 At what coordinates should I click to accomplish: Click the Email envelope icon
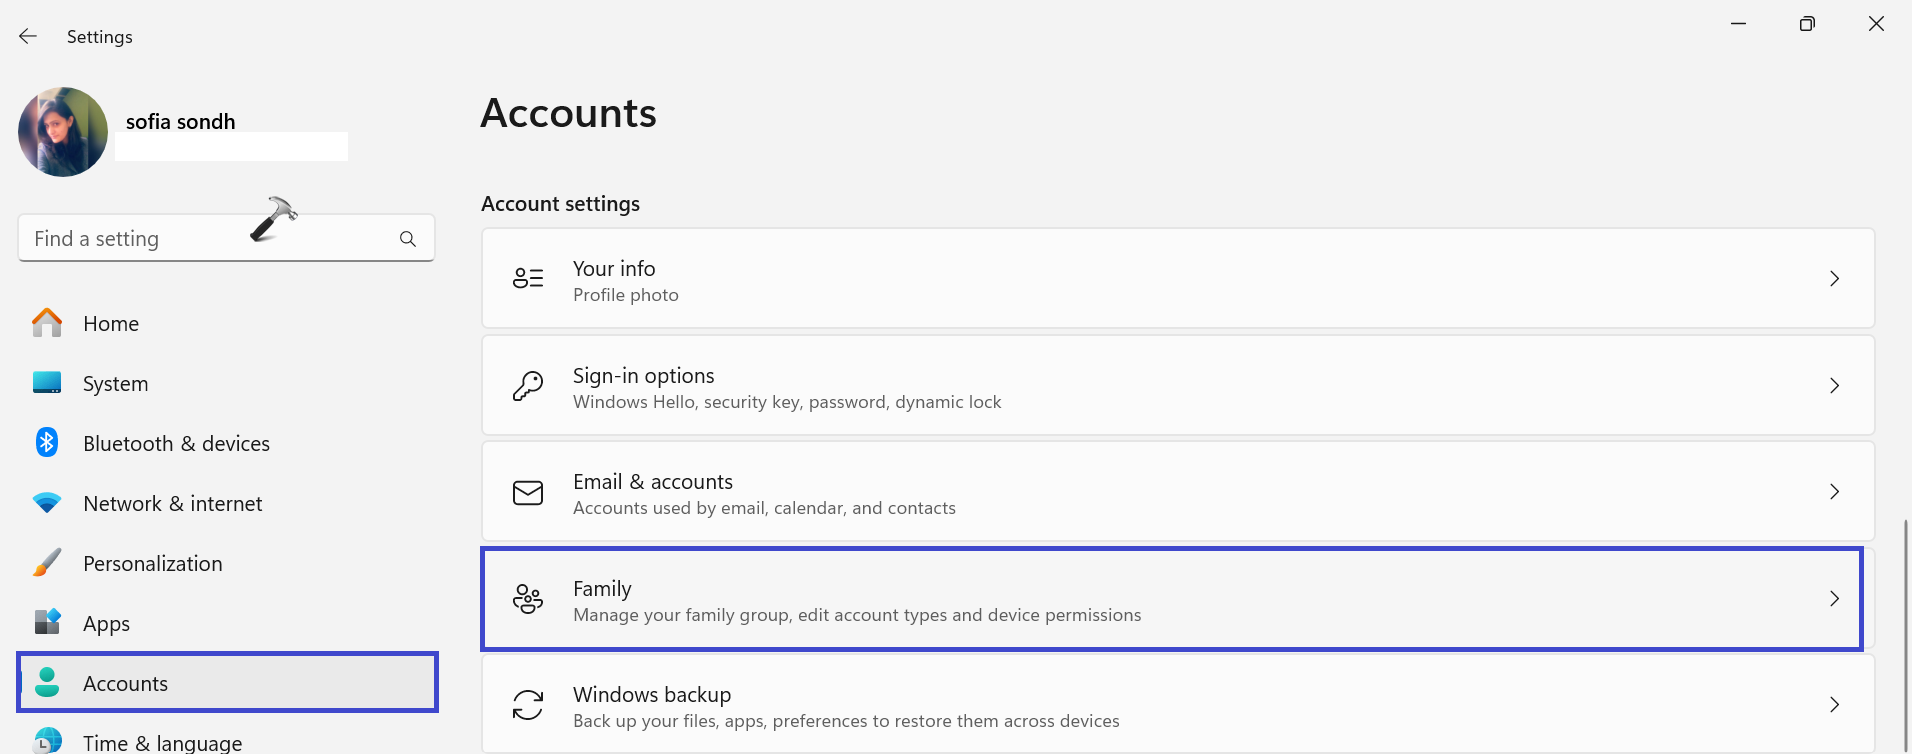[x=528, y=492]
